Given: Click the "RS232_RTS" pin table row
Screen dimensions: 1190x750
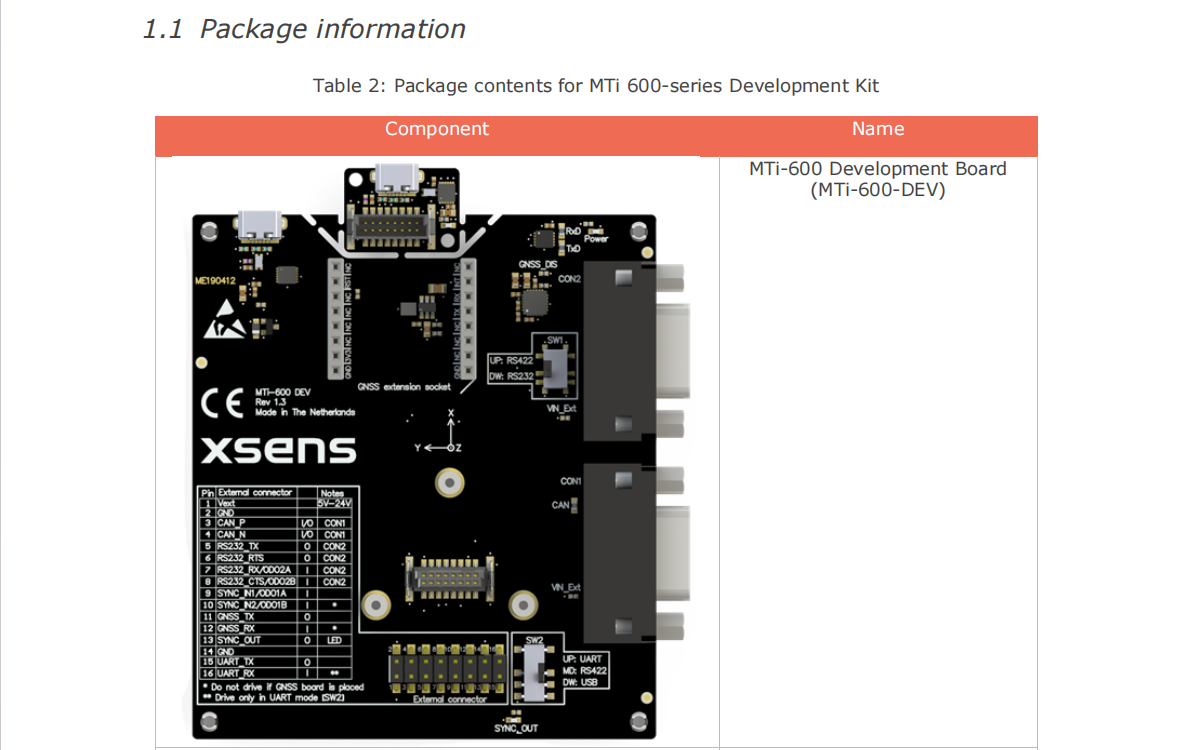Looking at the screenshot, I should tap(275, 558).
